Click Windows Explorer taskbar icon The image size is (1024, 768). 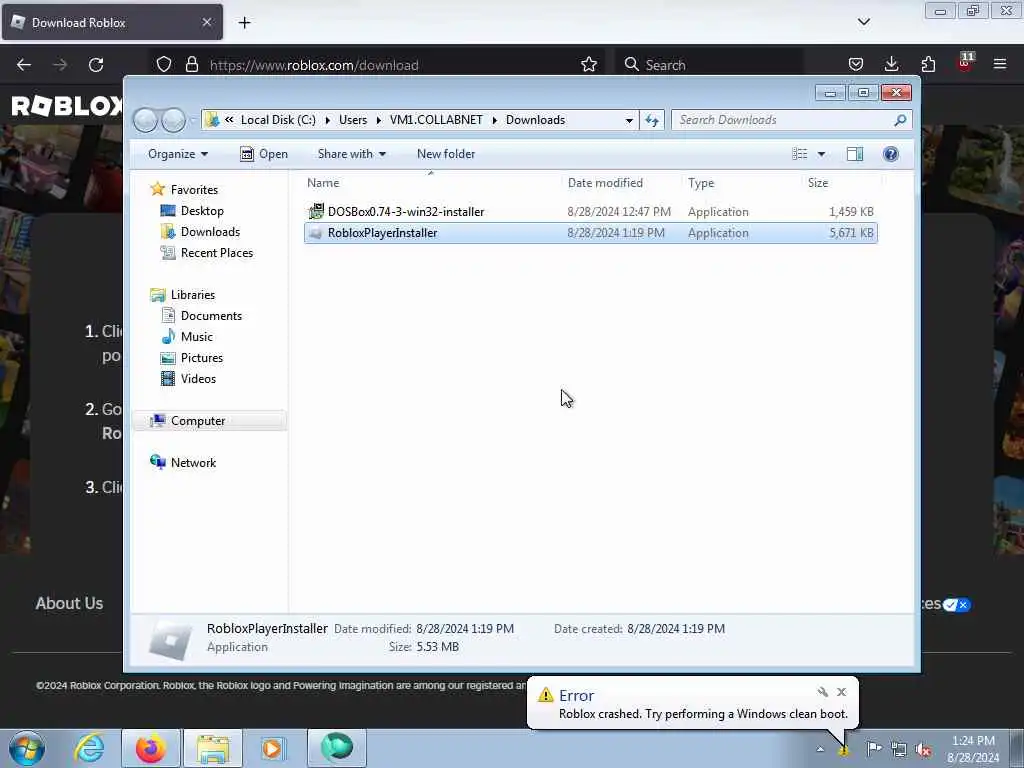pyautogui.click(x=213, y=748)
